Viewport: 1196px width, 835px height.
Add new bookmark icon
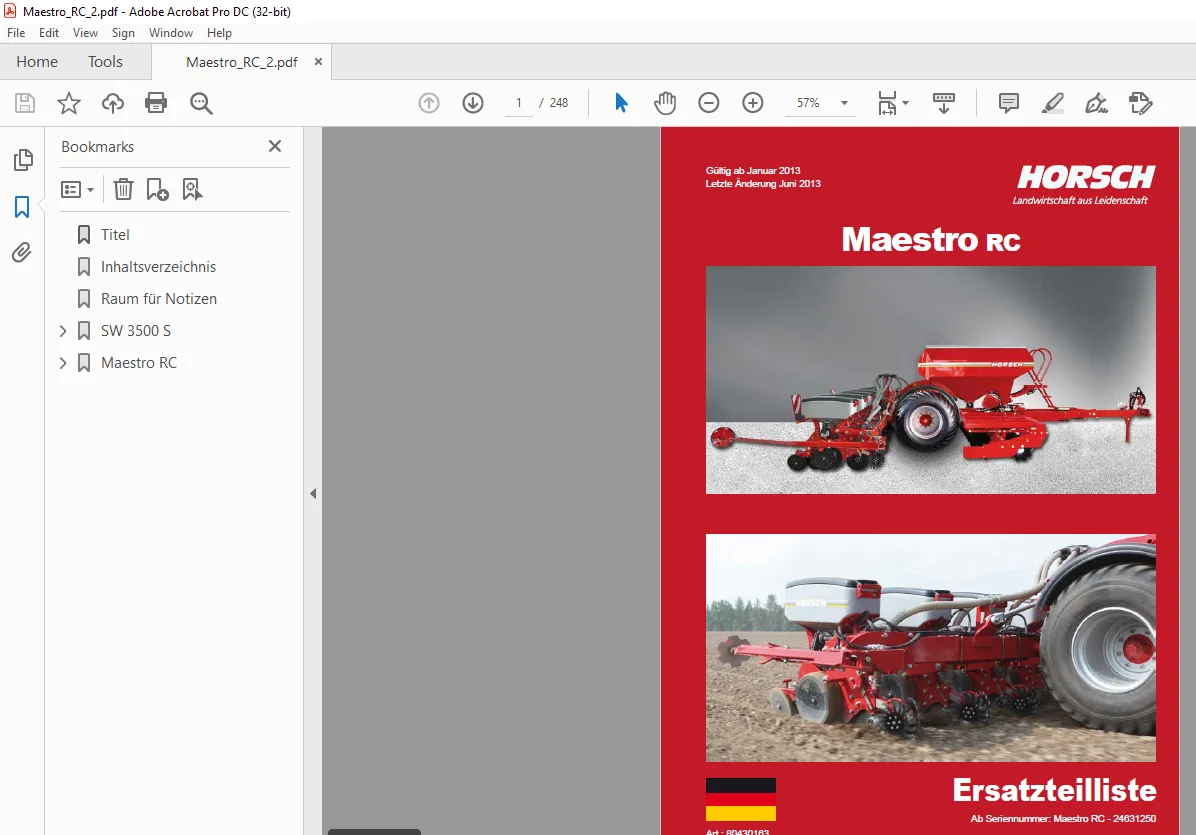157,189
